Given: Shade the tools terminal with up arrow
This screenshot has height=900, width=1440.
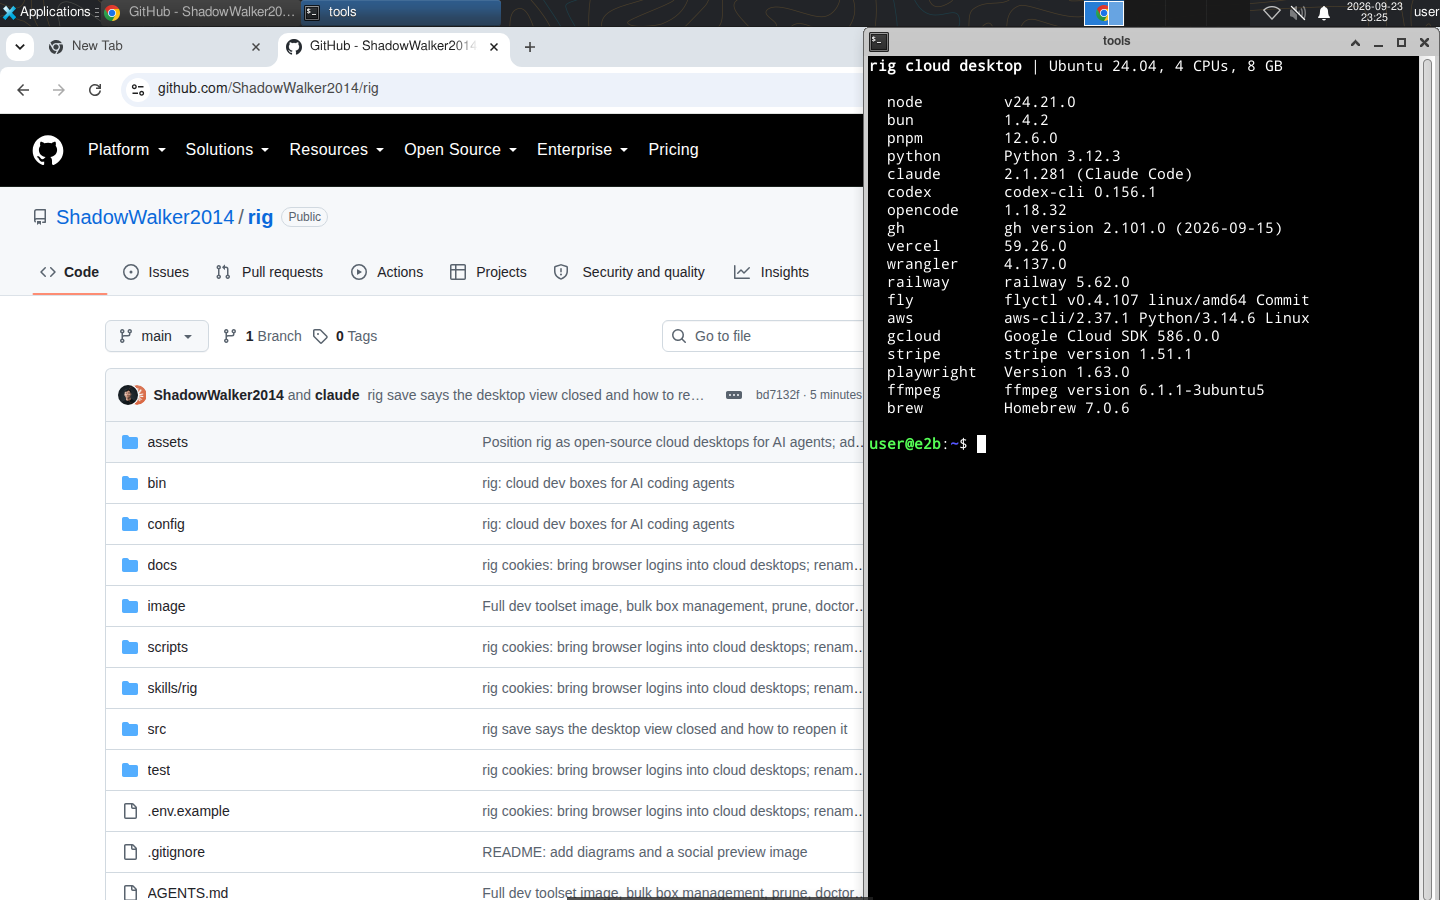Looking at the screenshot, I should point(1355,42).
